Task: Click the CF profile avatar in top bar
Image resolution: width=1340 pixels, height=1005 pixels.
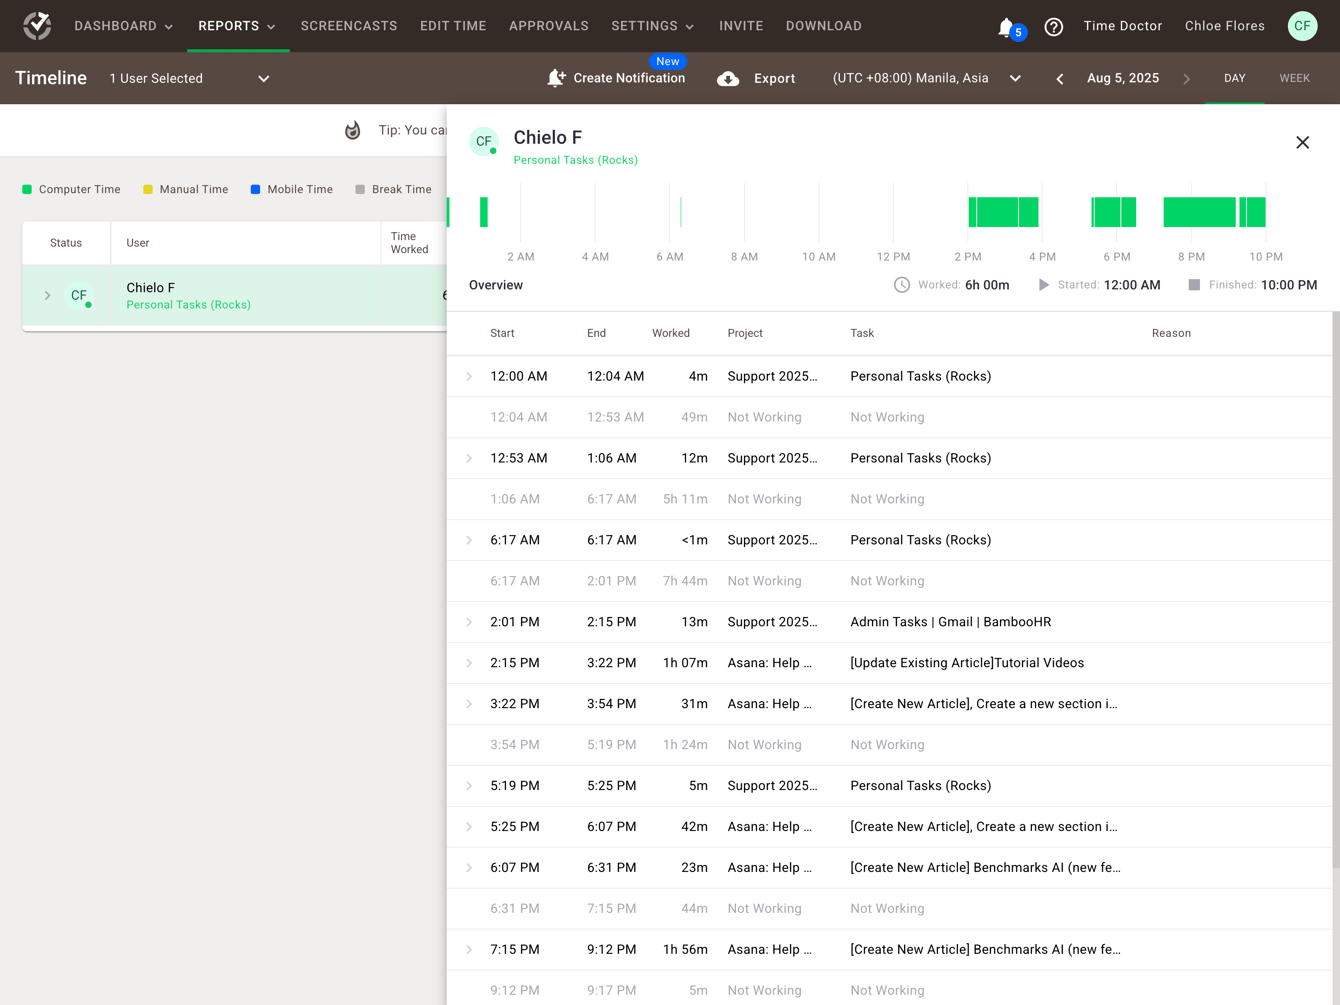Action: (1302, 26)
